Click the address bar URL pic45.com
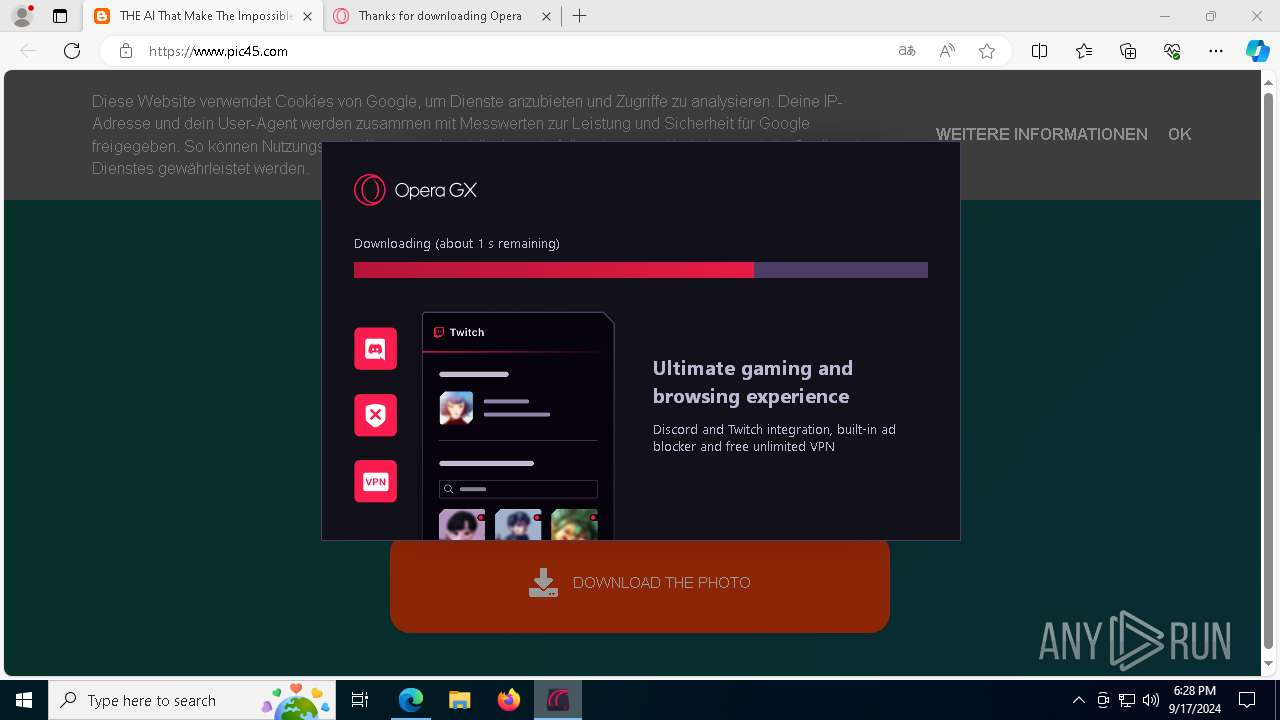This screenshot has width=1280, height=720. pyautogui.click(x=218, y=51)
